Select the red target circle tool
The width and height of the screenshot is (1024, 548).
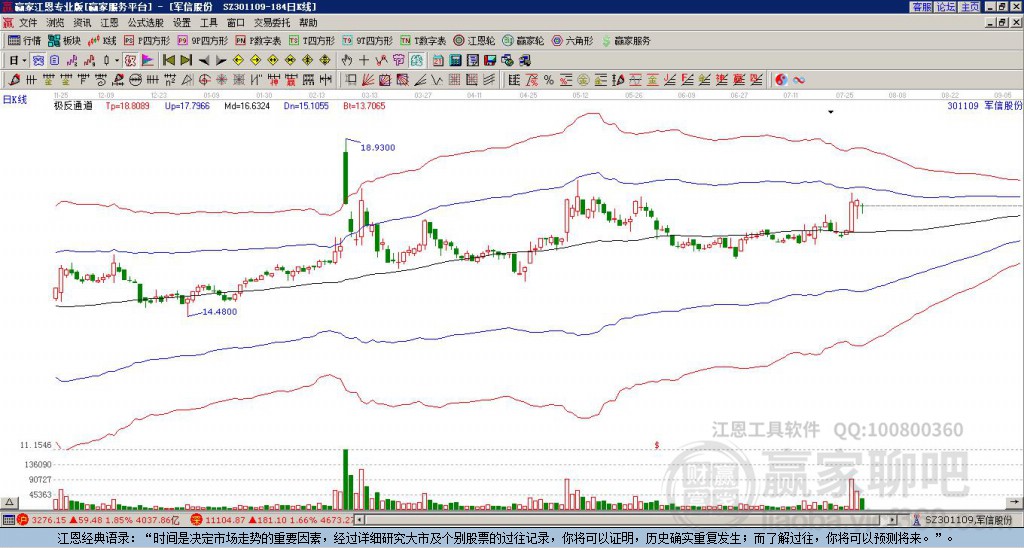coord(204,80)
